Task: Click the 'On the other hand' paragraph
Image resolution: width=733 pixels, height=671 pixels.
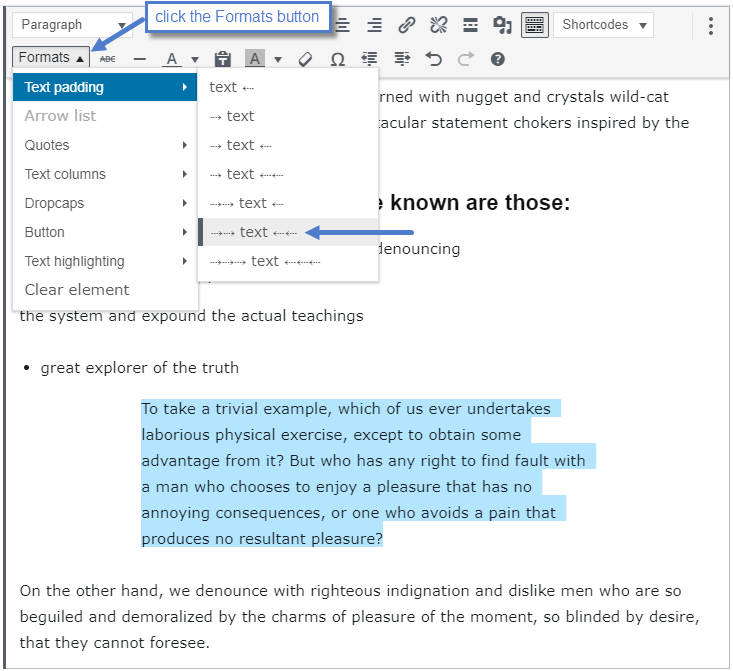Action: (x=360, y=616)
